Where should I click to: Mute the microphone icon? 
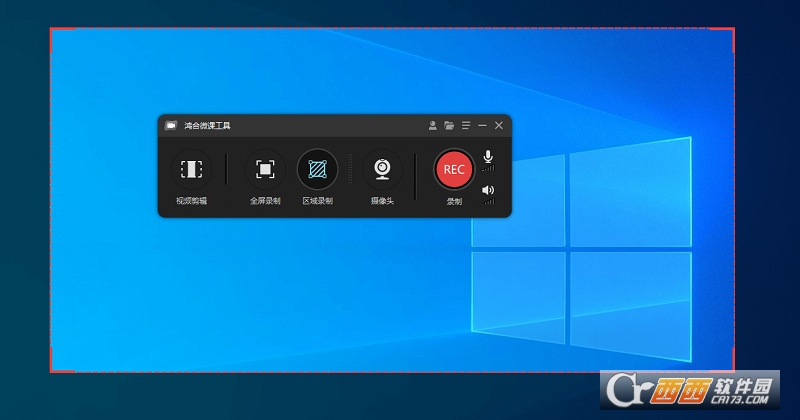click(x=488, y=156)
